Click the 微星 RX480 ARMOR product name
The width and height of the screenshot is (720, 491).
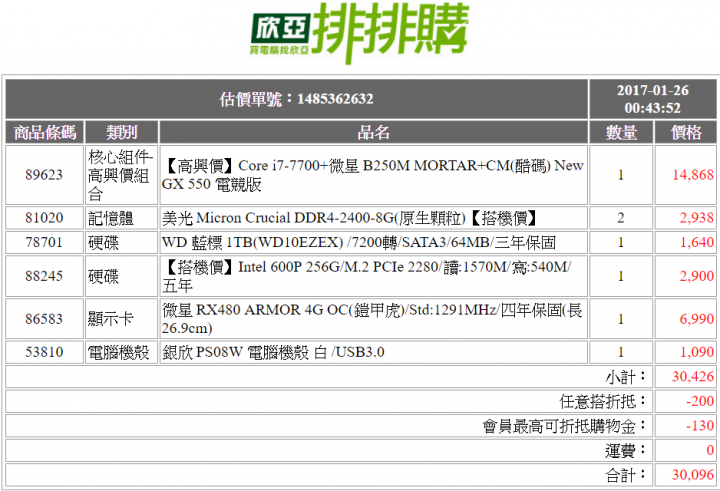[x=372, y=319]
